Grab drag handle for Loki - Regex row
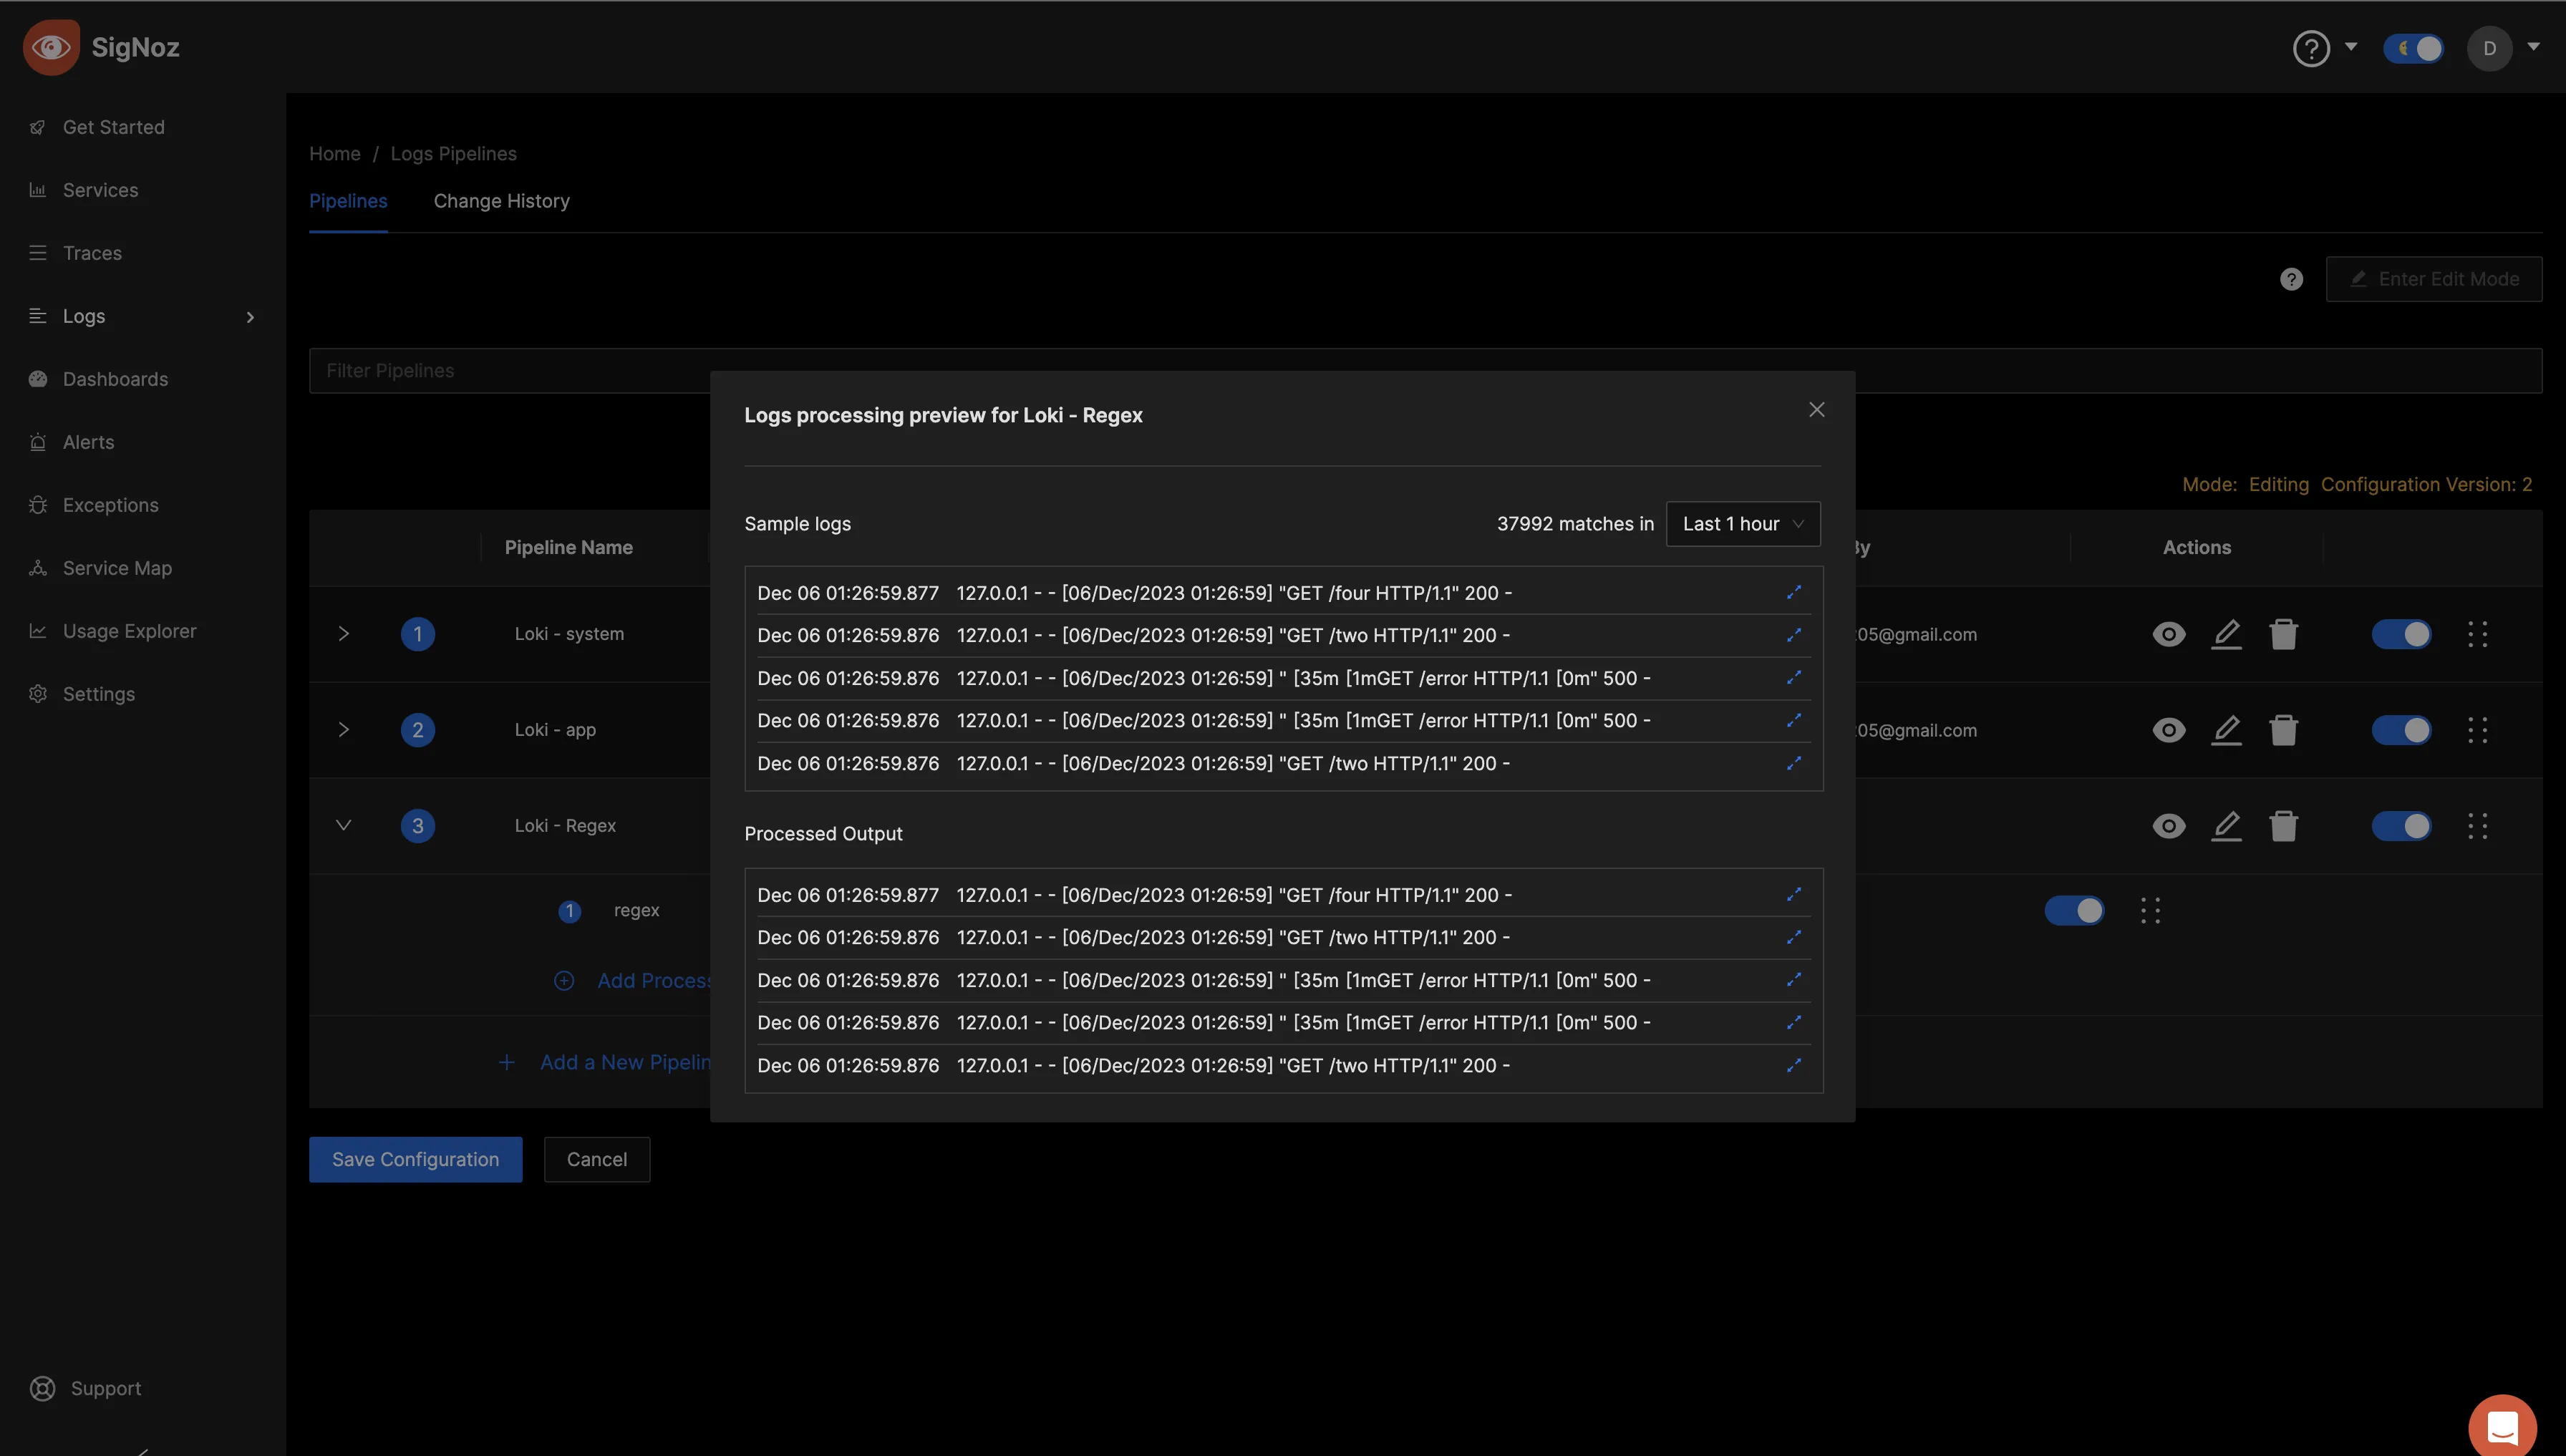2566x1456 pixels. pos(2477,826)
